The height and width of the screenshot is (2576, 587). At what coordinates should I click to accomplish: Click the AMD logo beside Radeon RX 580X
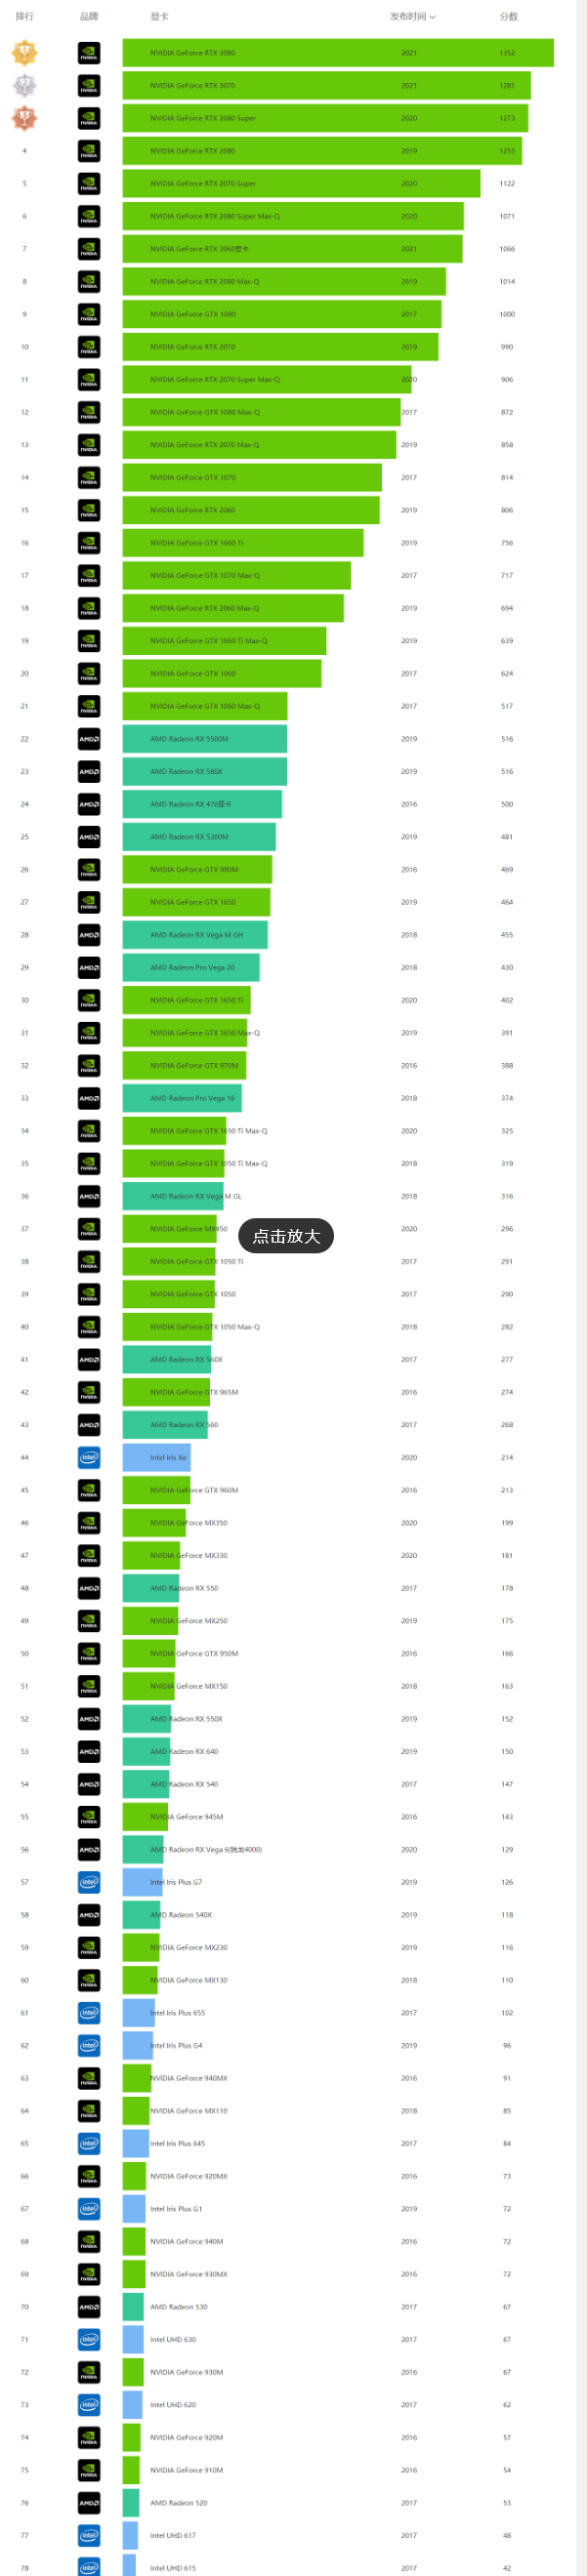click(89, 771)
